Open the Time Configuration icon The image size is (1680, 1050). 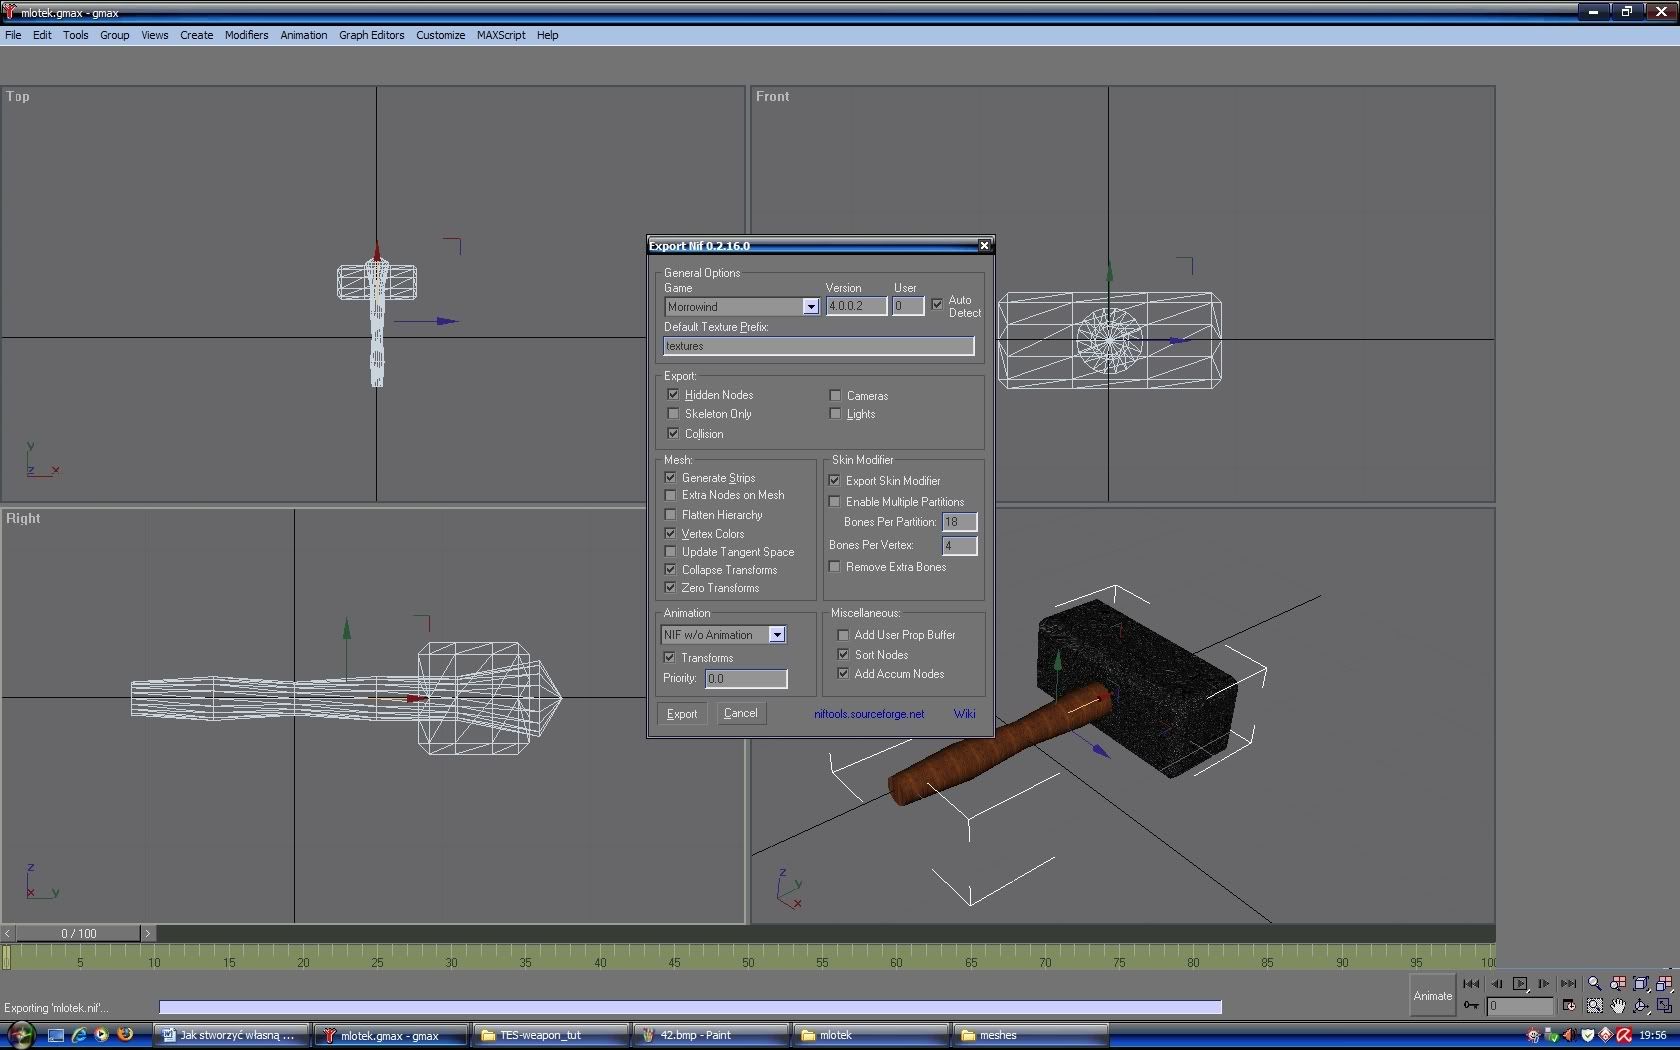point(1569,1006)
